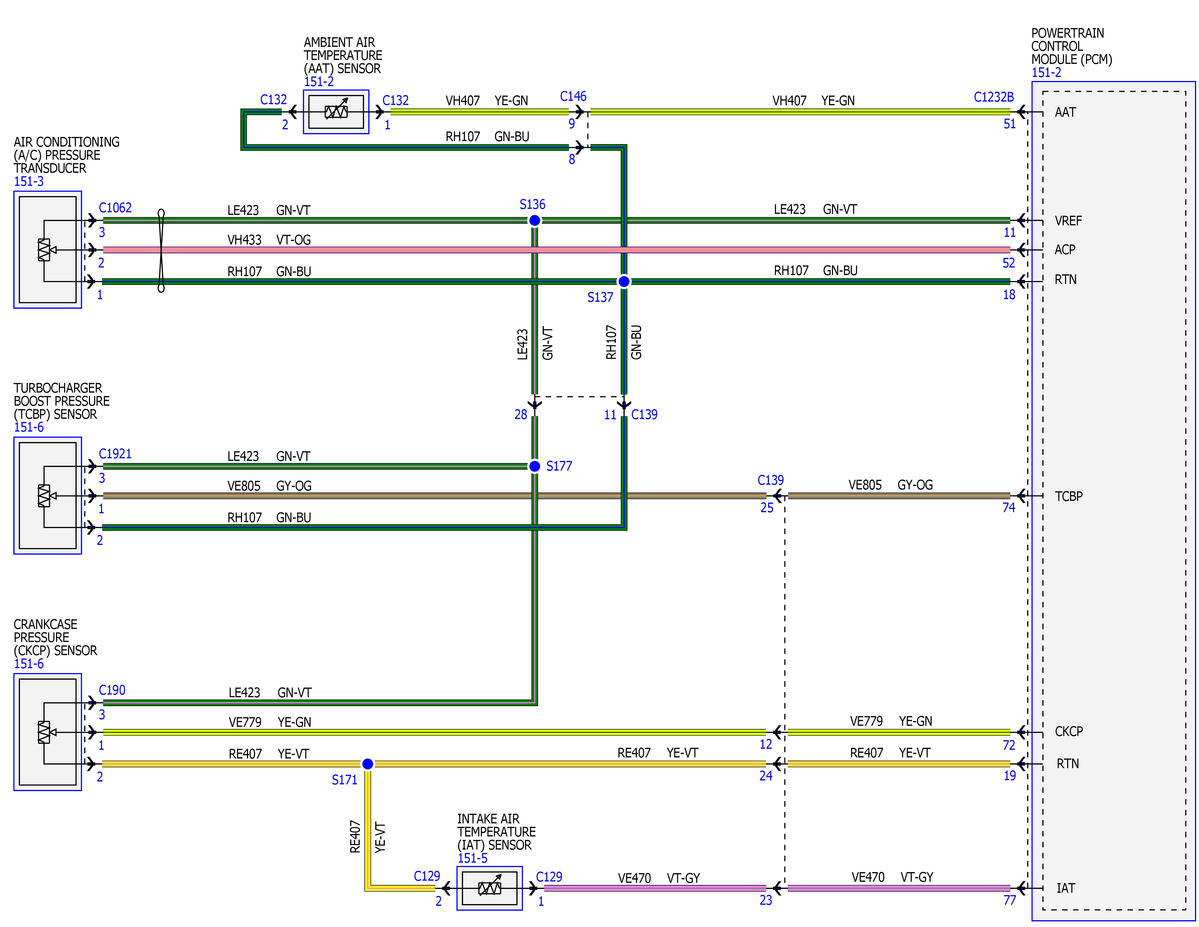
Task: Click the S177 splice dot
Action: (535, 466)
